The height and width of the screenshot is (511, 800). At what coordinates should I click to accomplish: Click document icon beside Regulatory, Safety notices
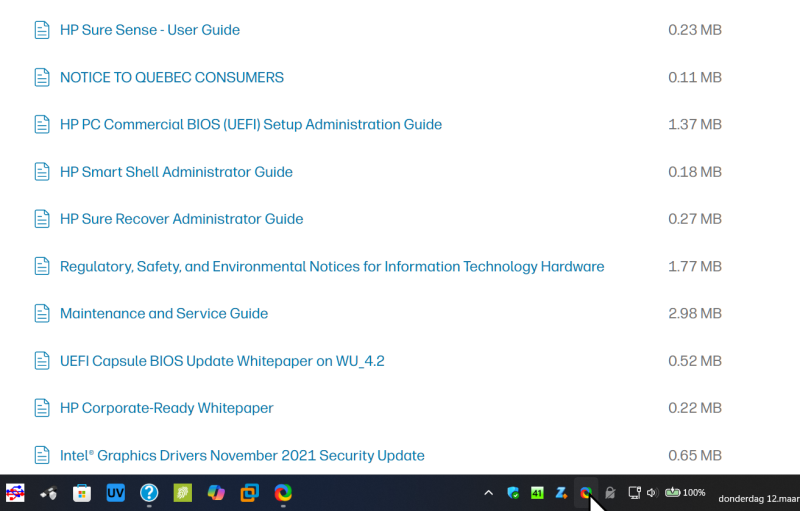coord(42,266)
